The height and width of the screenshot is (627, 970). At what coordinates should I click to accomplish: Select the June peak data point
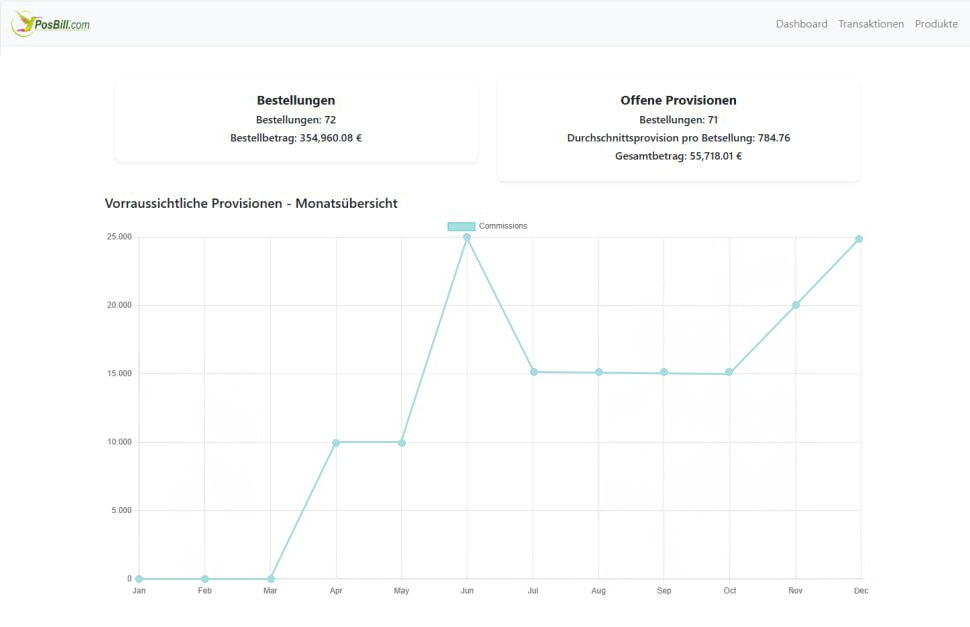(x=467, y=237)
